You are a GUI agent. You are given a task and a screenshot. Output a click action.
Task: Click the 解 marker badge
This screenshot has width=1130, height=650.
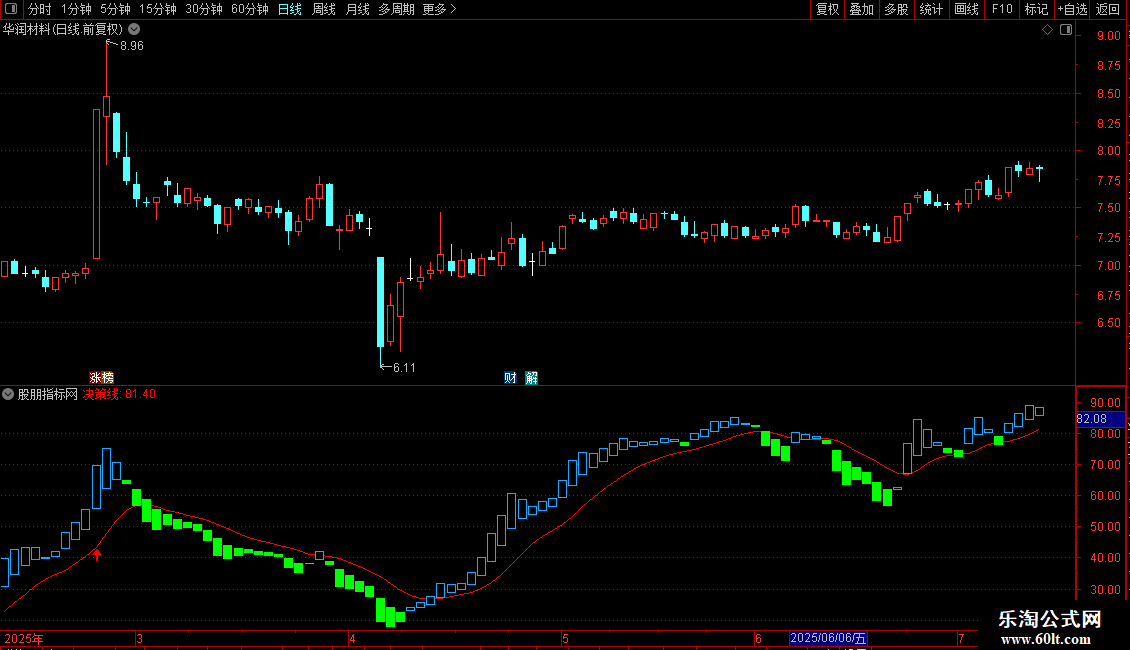click(531, 378)
